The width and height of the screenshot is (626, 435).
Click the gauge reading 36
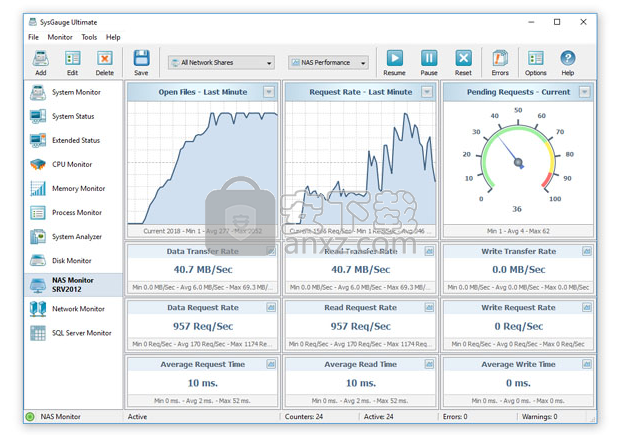pos(517,209)
